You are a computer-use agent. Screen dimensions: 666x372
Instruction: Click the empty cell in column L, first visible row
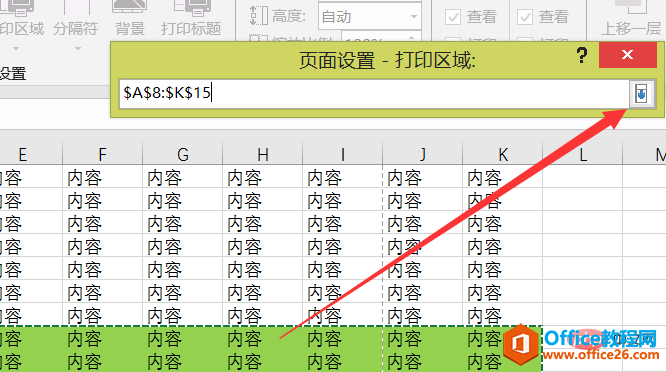coord(583,177)
